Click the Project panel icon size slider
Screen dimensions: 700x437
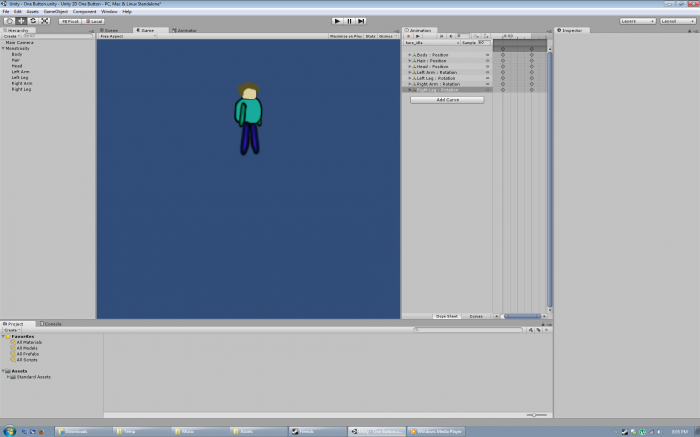pos(536,415)
